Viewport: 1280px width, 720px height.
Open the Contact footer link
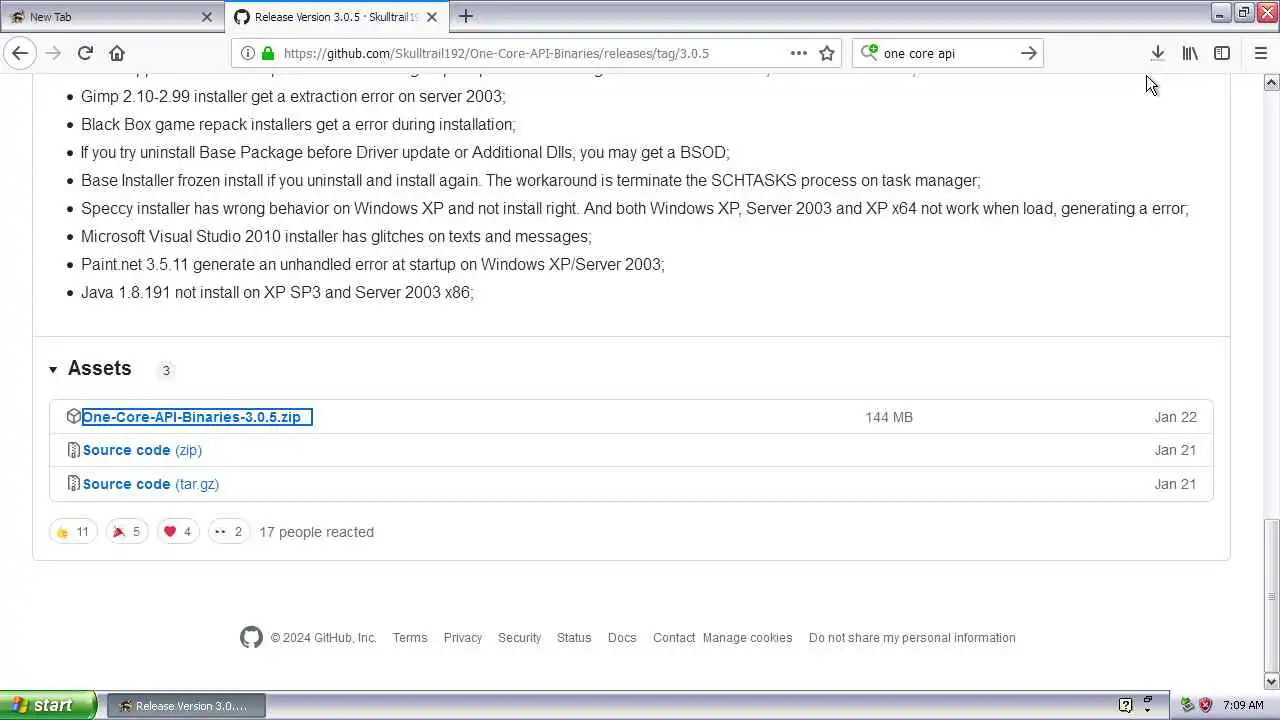(674, 638)
